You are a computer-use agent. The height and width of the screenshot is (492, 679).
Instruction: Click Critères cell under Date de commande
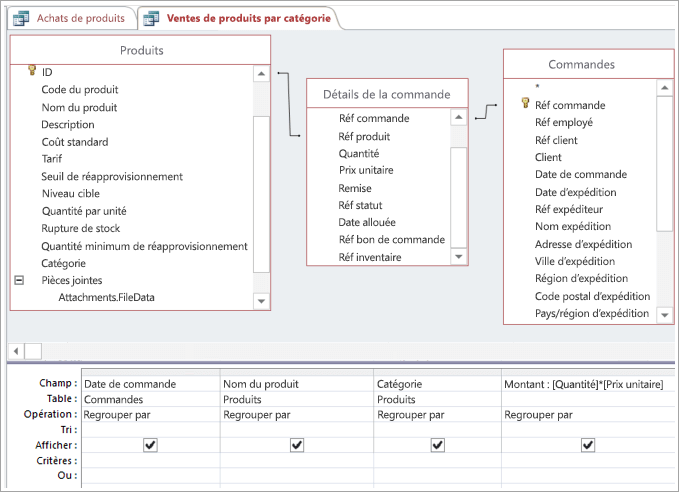click(x=151, y=460)
